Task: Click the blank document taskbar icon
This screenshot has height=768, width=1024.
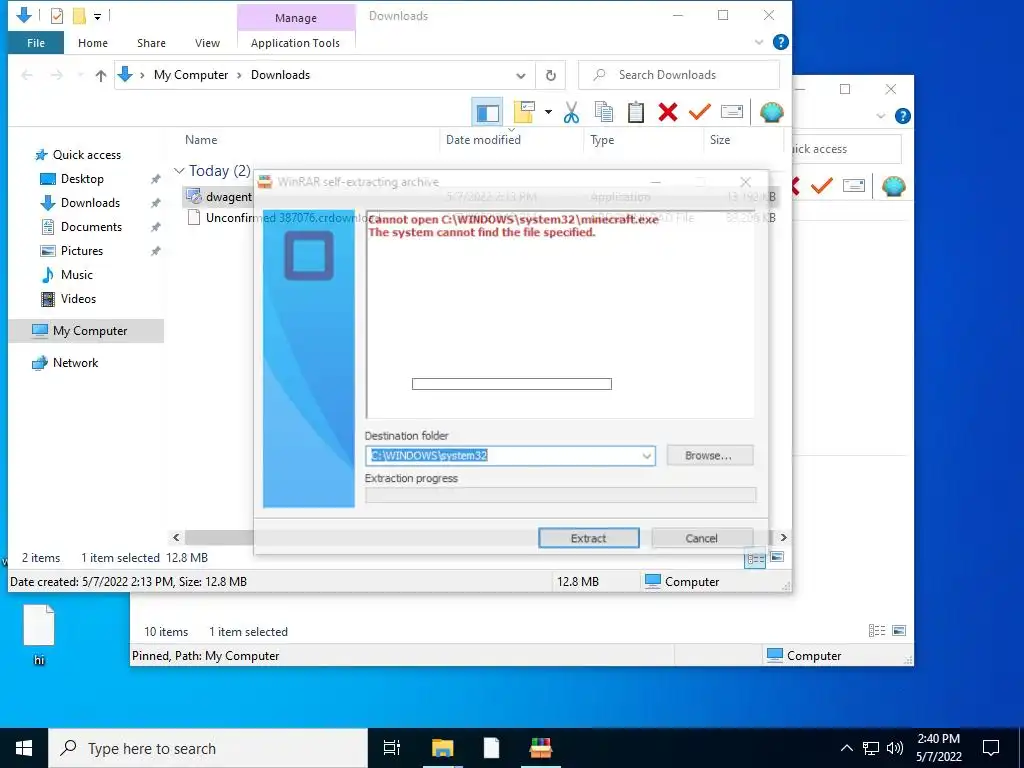Action: (x=491, y=748)
